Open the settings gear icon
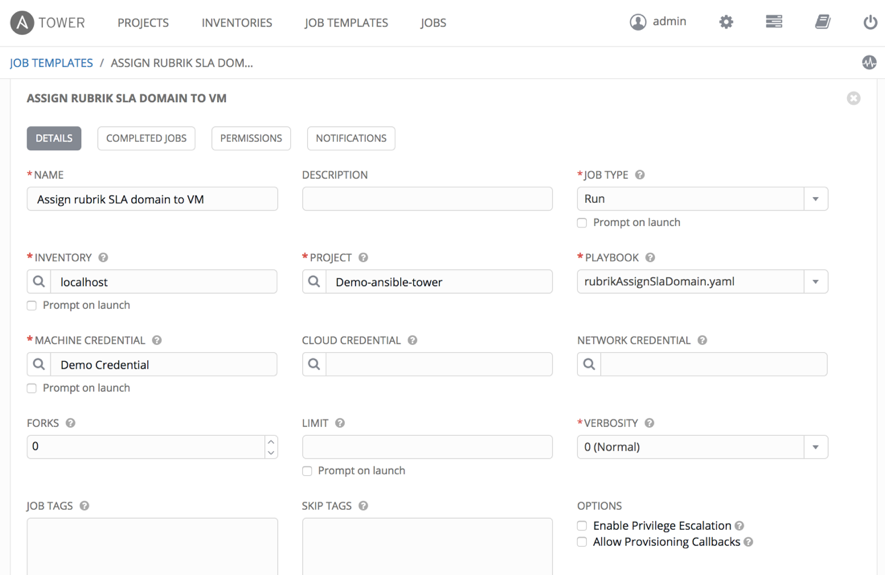The height and width of the screenshot is (575, 885). coord(726,22)
